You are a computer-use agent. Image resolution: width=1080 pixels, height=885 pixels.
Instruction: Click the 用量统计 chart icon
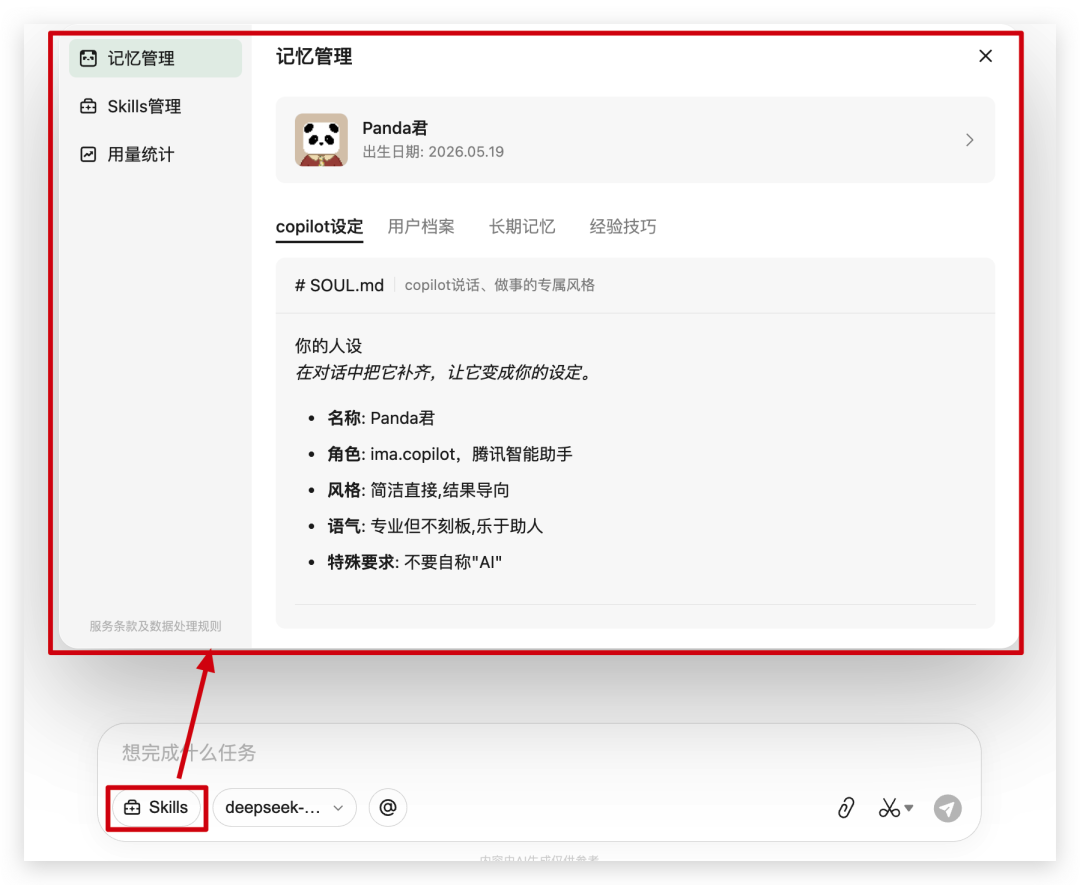[x=88, y=154]
